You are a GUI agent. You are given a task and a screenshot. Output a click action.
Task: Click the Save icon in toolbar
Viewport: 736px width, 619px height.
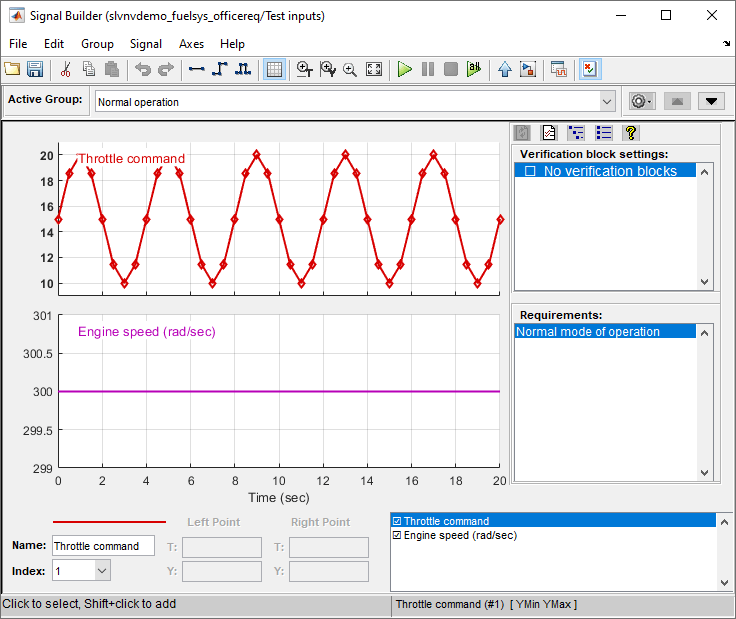click(35, 69)
